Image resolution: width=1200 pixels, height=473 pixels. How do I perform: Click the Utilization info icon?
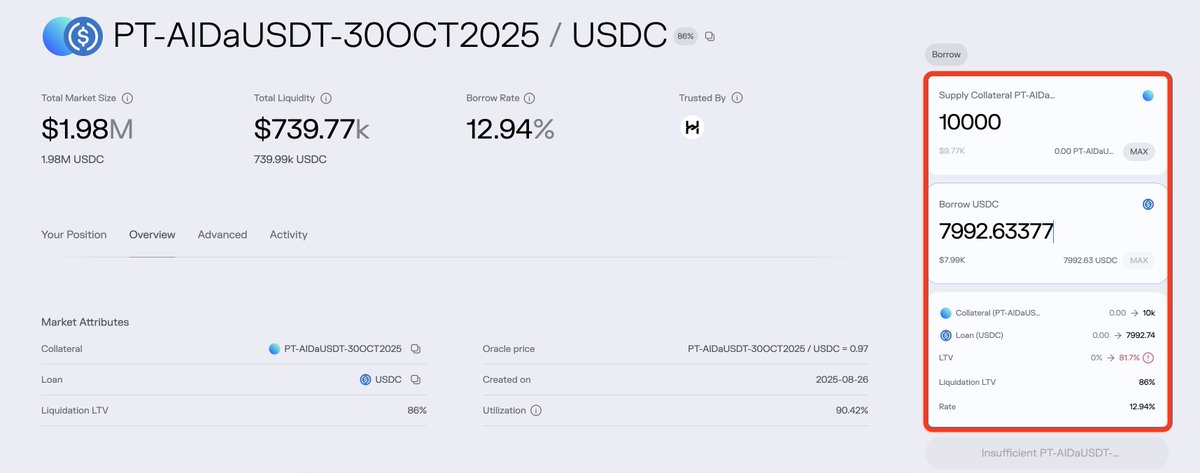coord(536,411)
